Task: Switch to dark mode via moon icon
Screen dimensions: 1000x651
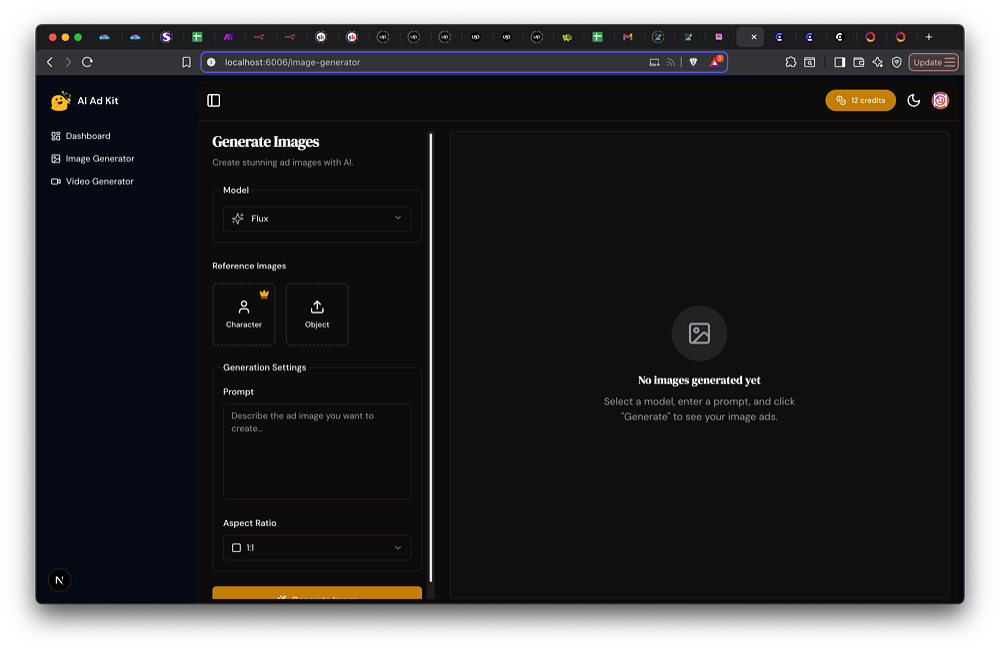Action: click(x=913, y=100)
